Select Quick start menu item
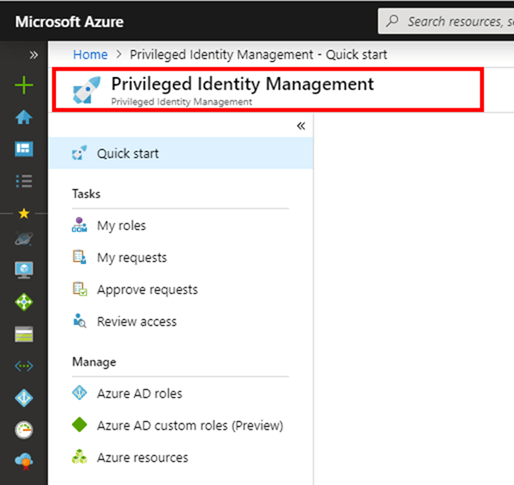Screen dimensions: 514x485 [181, 154]
